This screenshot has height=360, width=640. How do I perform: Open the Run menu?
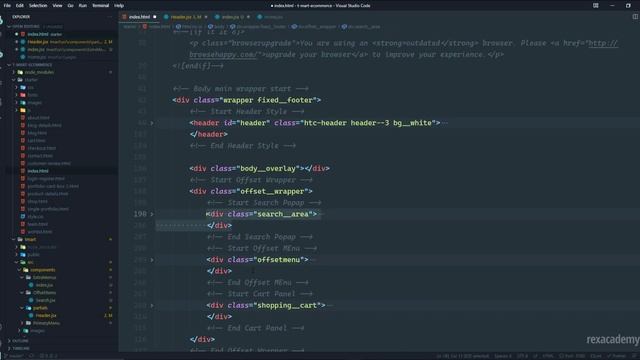coord(82,6)
